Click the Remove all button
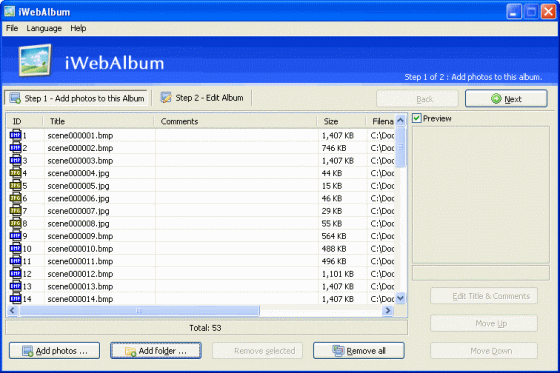 [x=359, y=351]
